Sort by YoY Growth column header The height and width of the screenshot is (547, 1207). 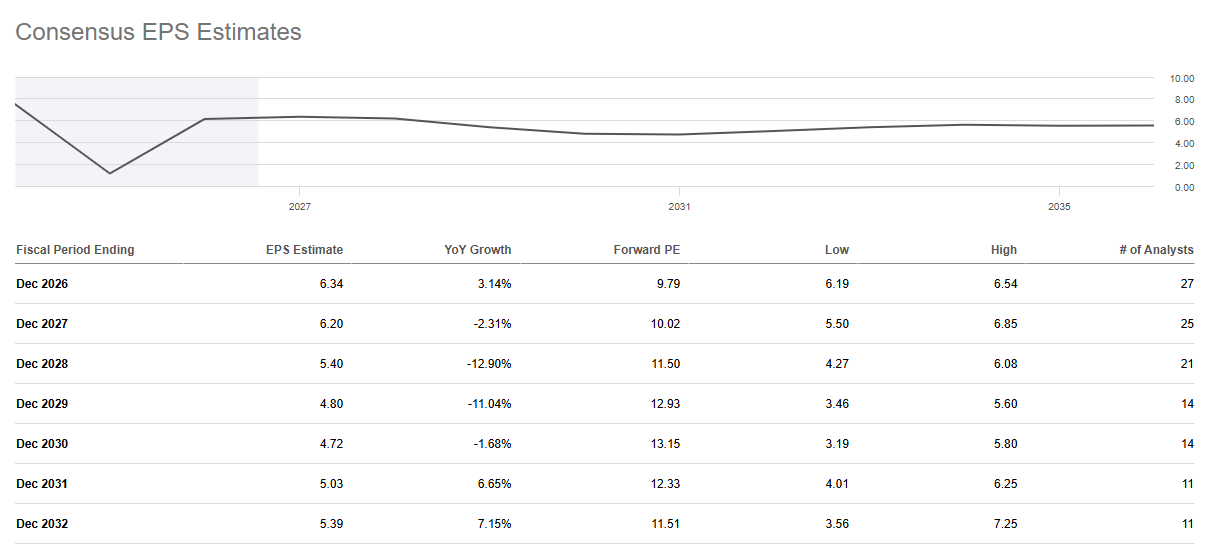point(478,250)
